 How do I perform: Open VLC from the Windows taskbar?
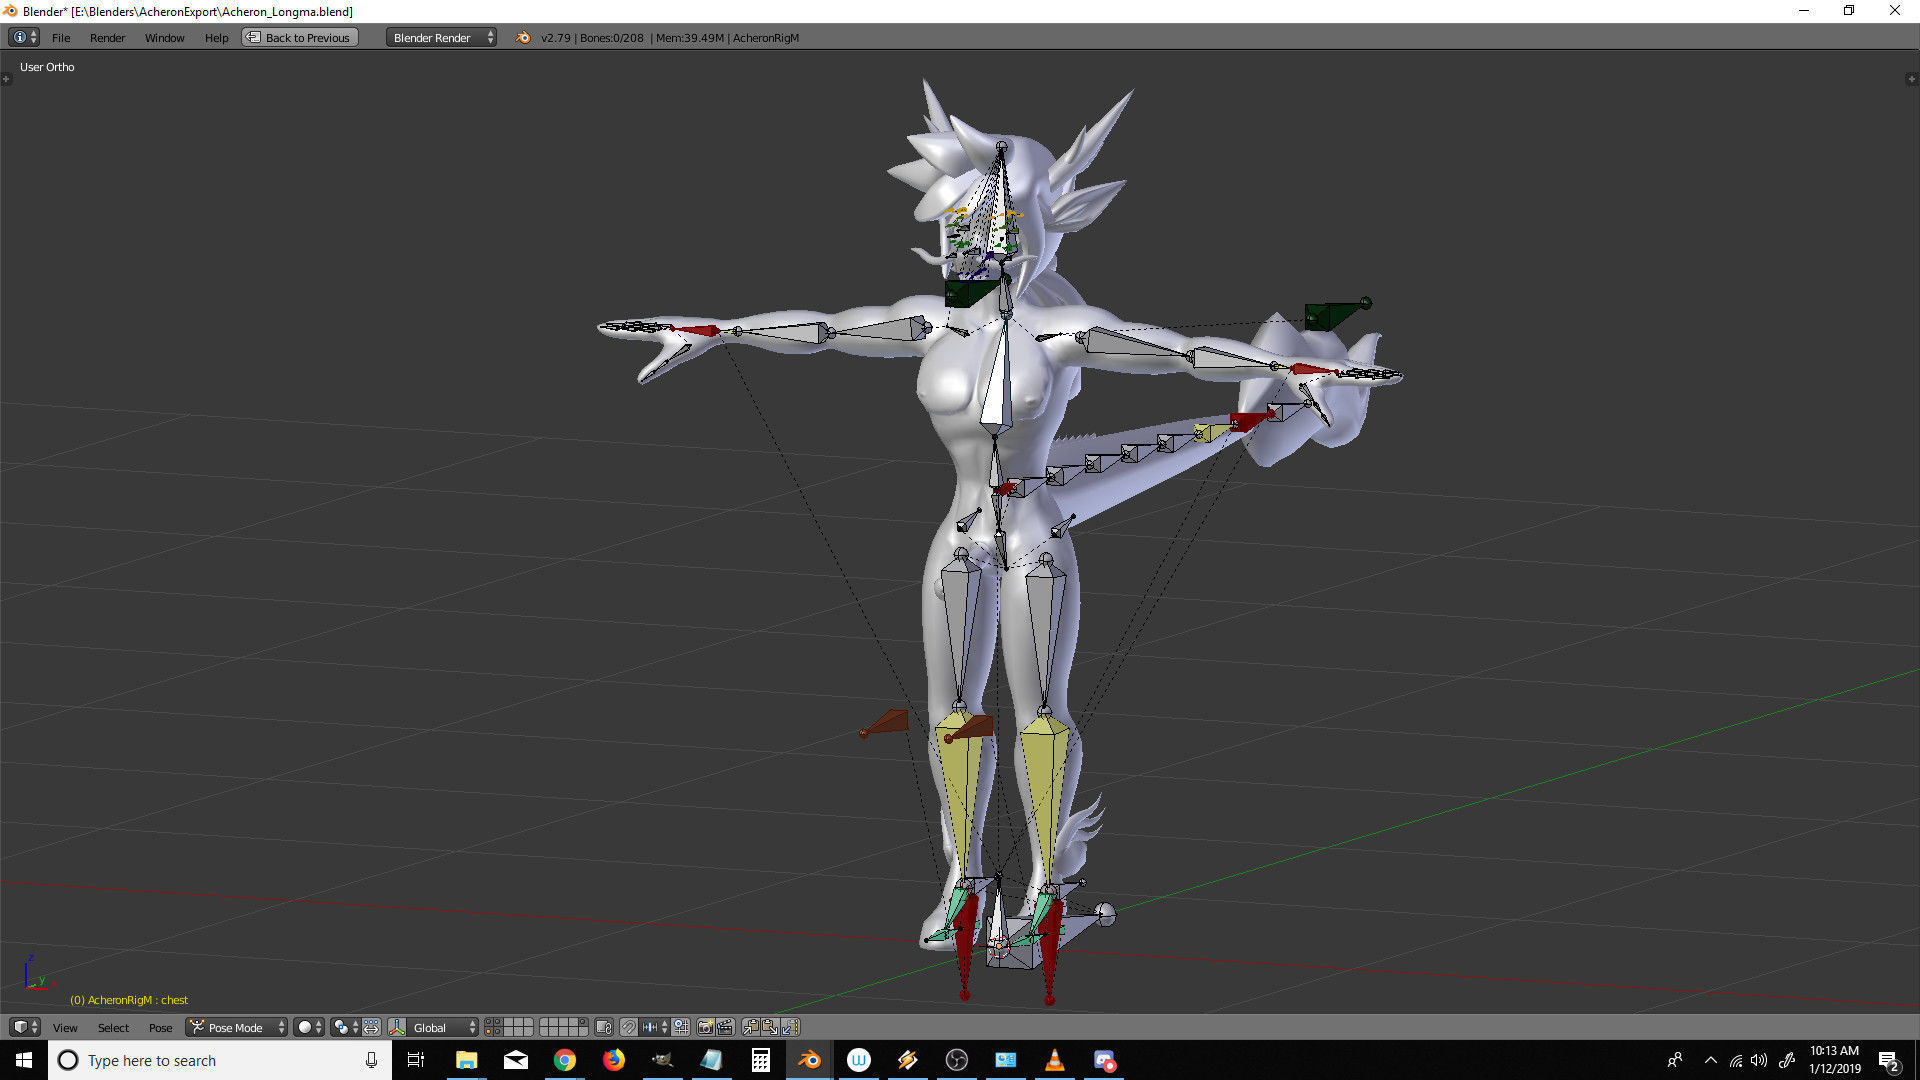(1054, 1060)
